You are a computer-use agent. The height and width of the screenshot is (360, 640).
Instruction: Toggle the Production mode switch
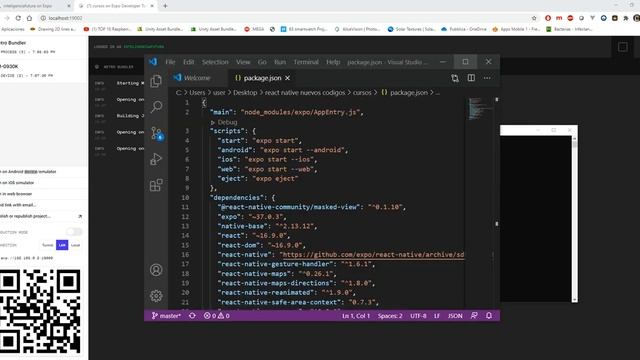pos(74,232)
